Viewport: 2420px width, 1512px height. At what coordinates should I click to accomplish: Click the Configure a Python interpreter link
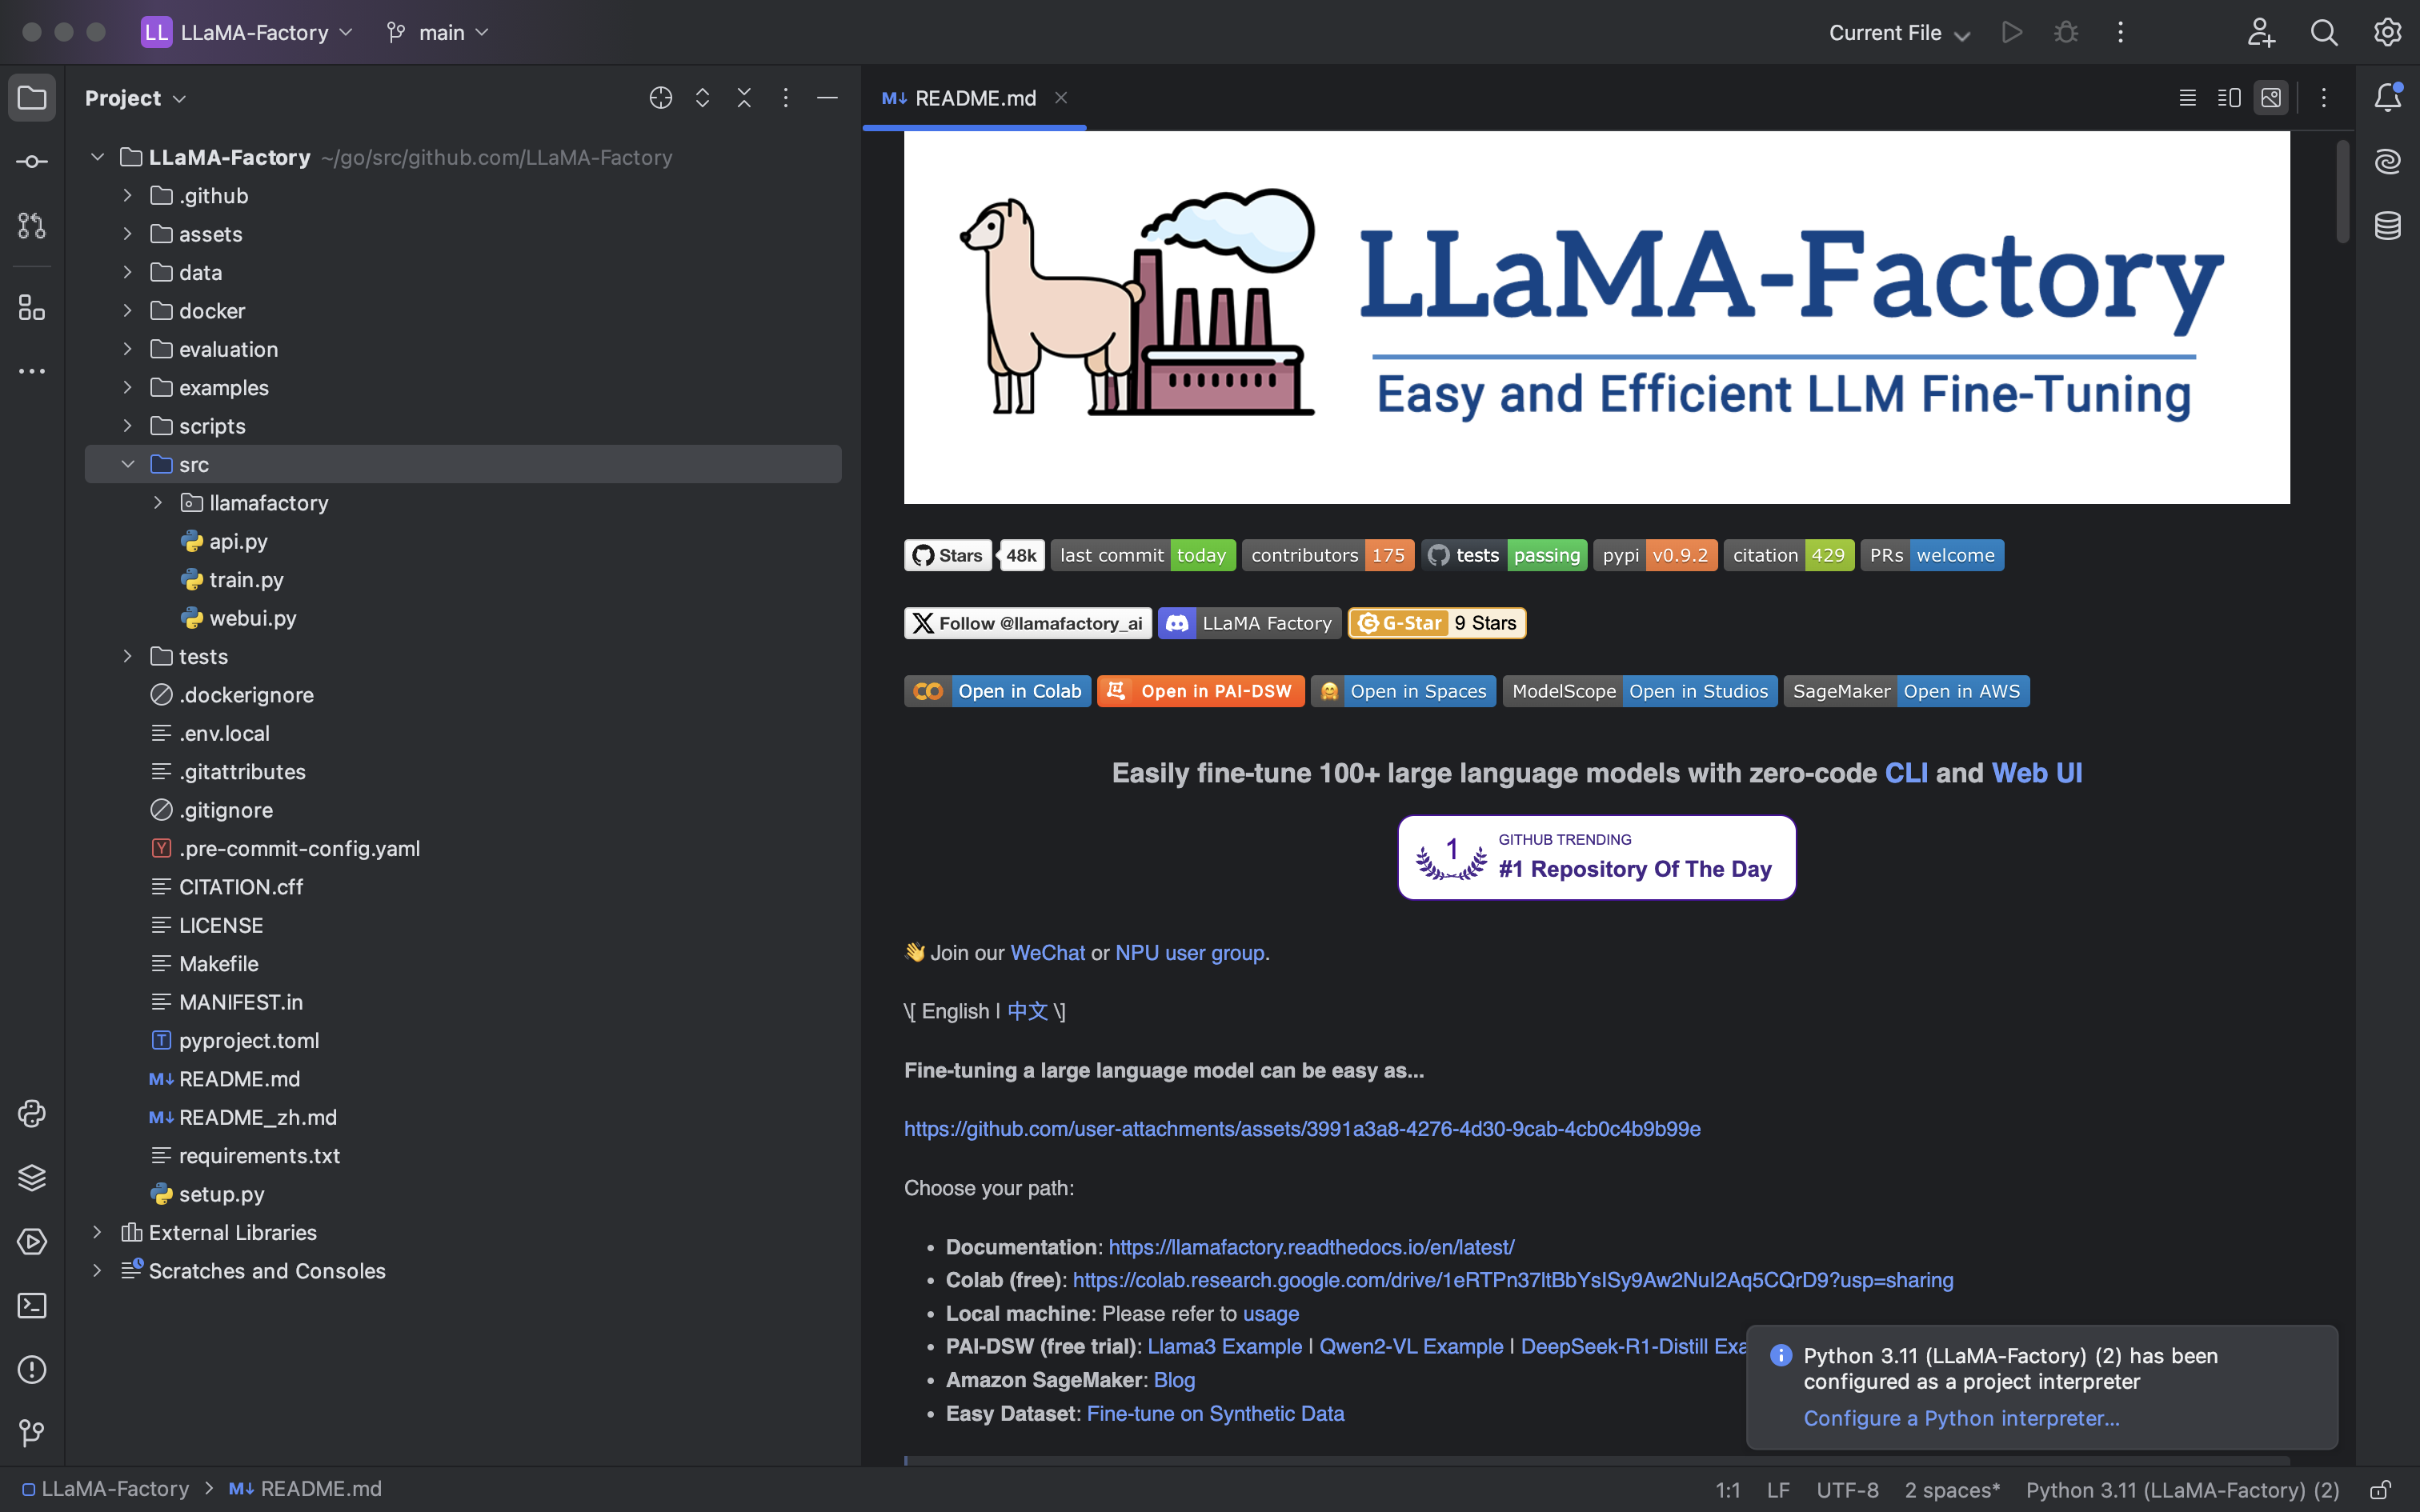tap(1962, 1418)
